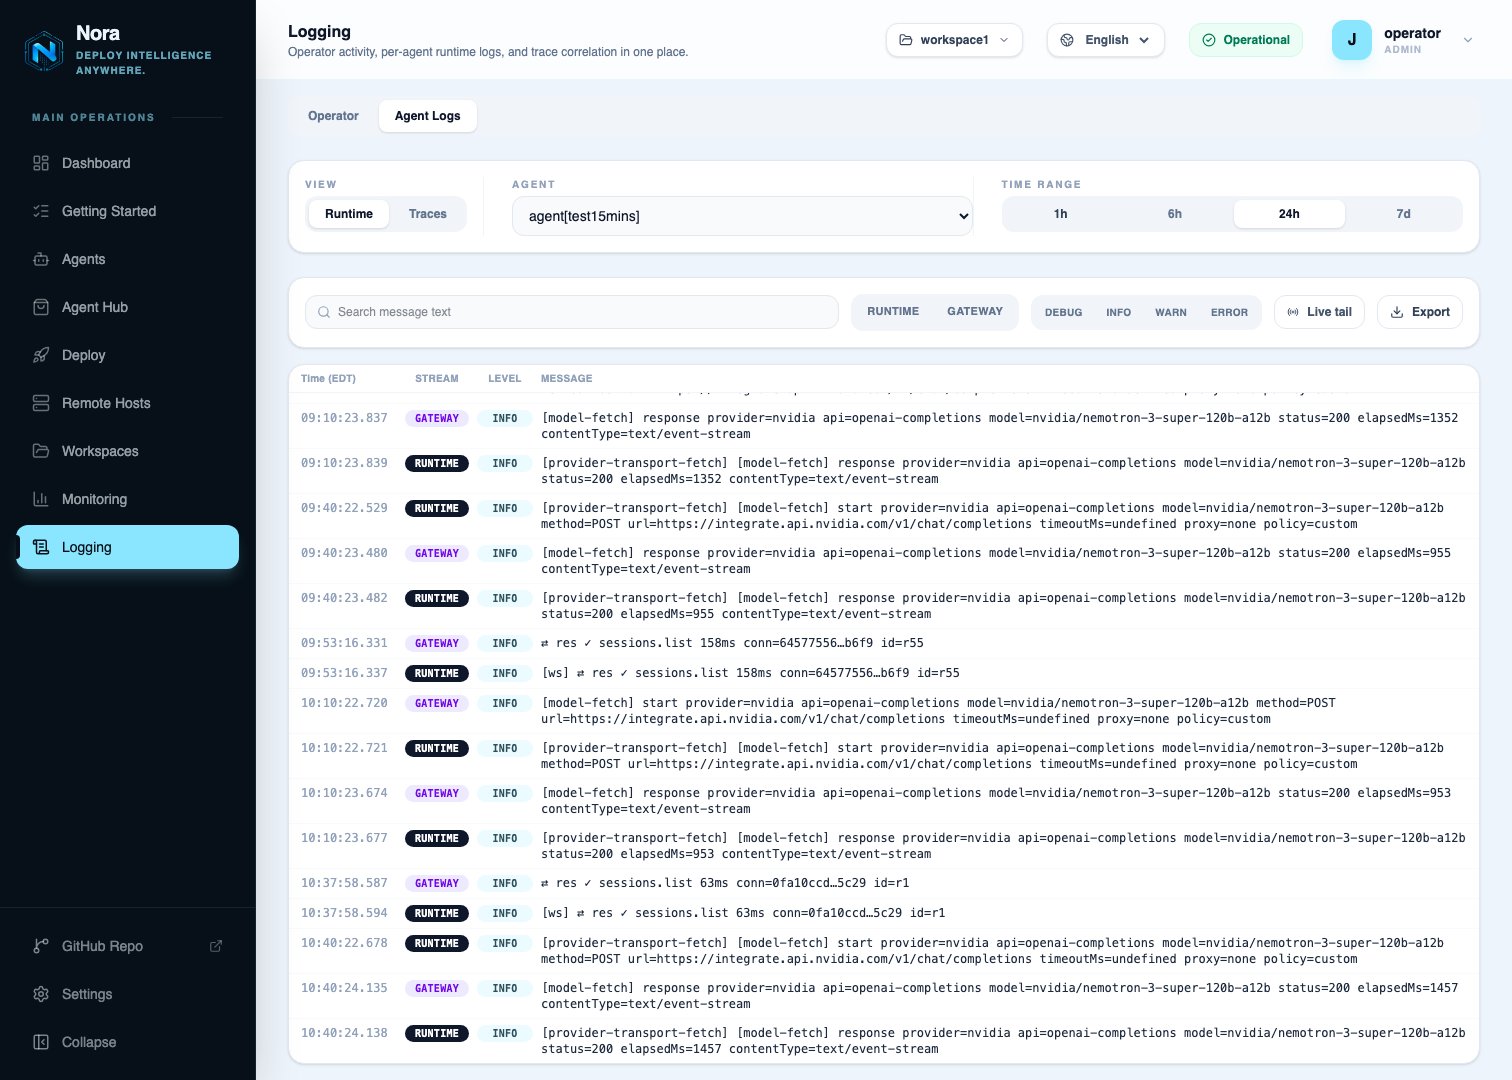Click external-link icon beside GitHub Repo
This screenshot has height=1080, width=1512.
[x=216, y=946]
